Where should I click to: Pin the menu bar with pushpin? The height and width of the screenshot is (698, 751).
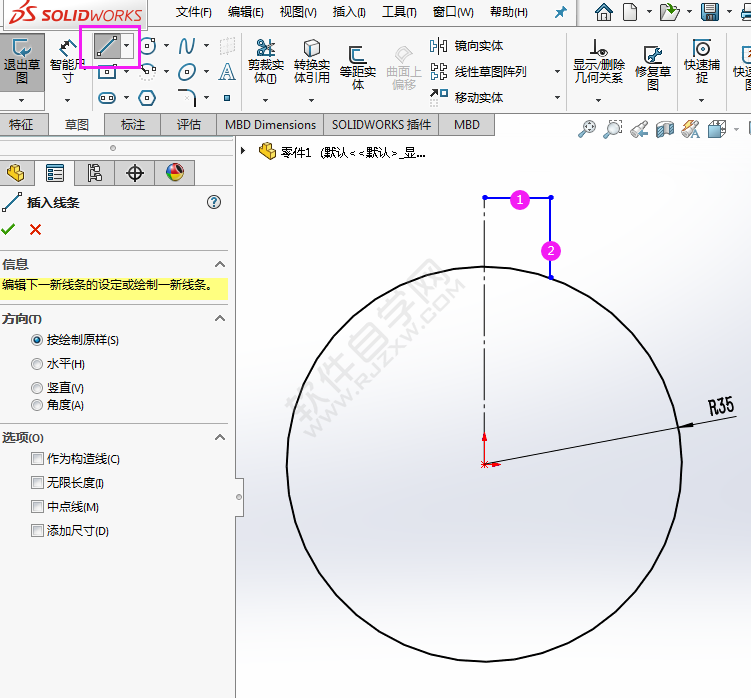pyautogui.click(x=560, y=12)
